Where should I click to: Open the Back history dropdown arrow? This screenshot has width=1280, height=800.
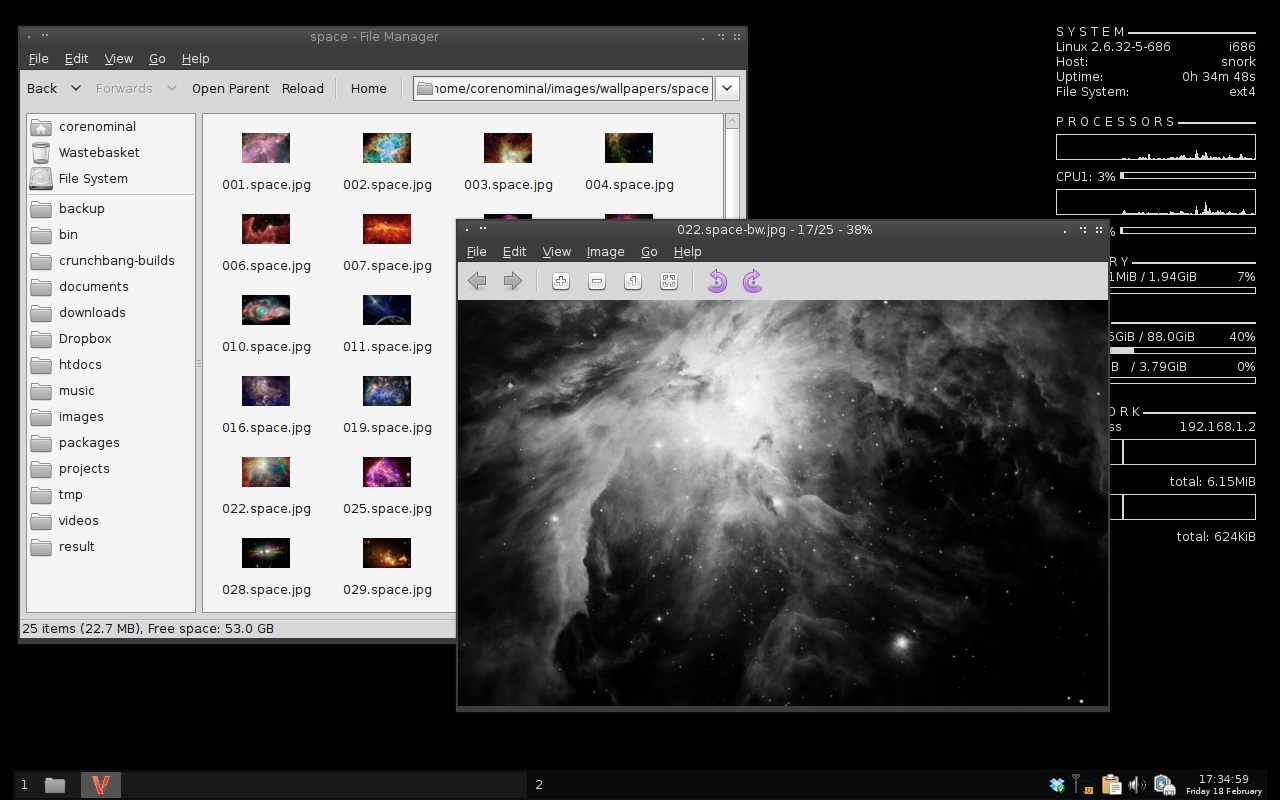tap(76, 88)
